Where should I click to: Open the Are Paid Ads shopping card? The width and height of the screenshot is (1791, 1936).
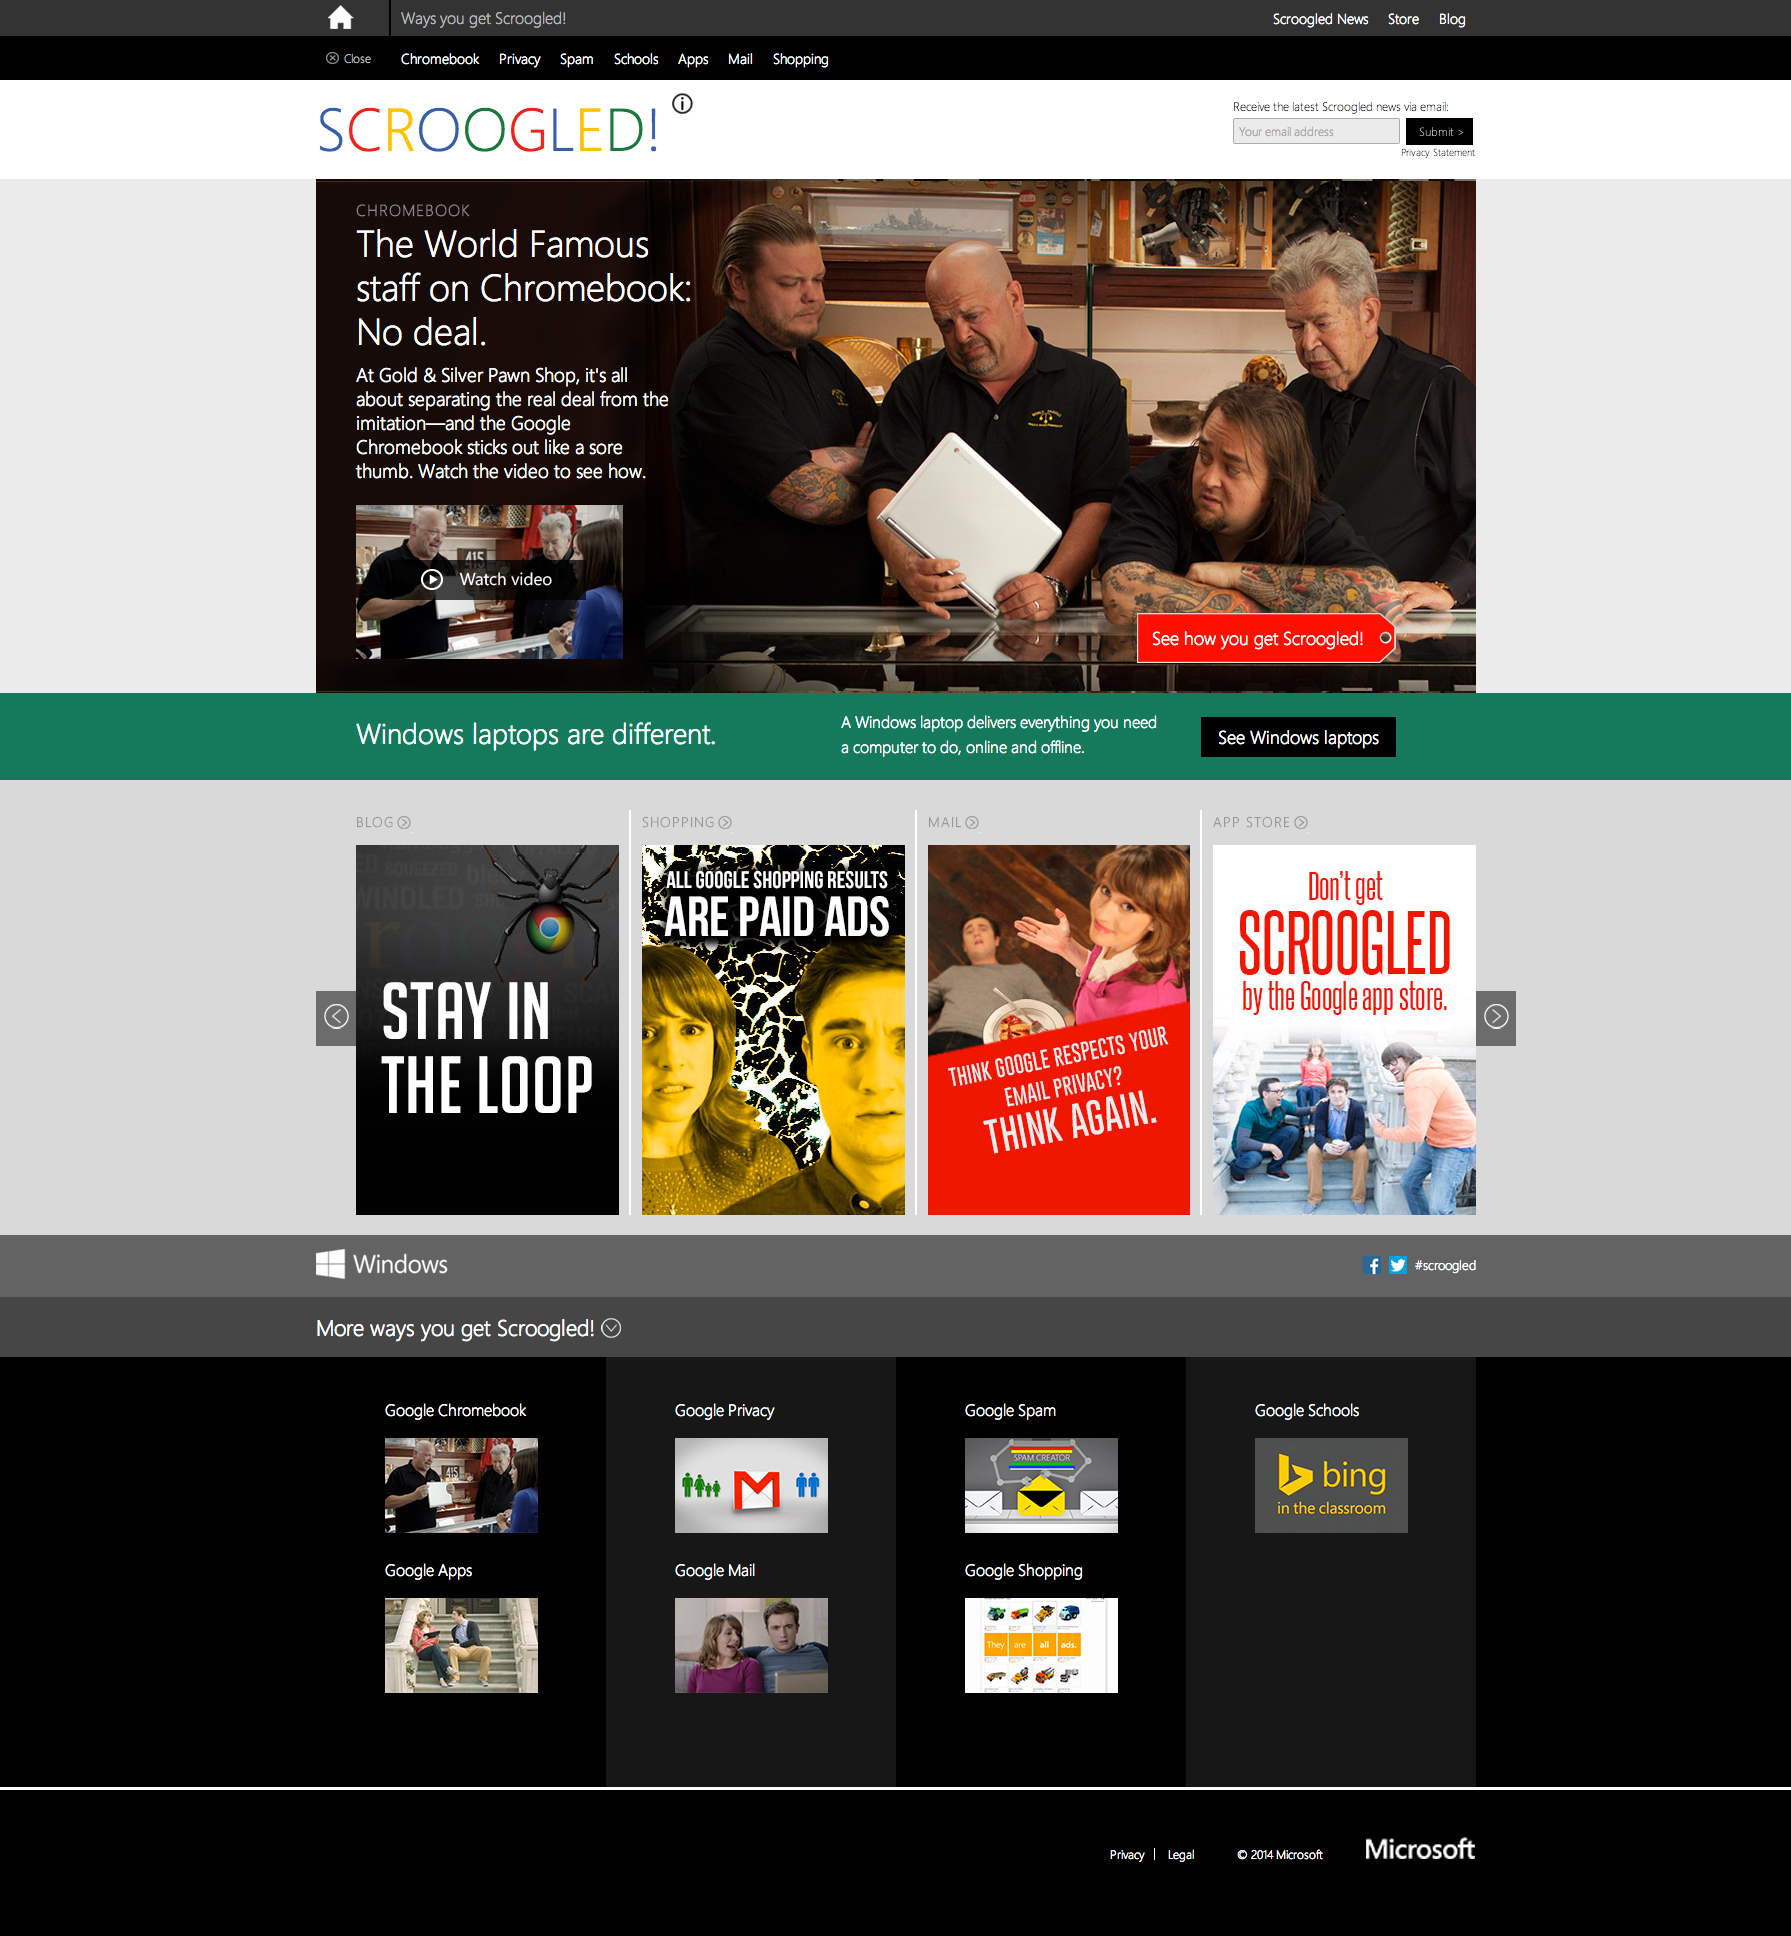tap(773, 1030)
